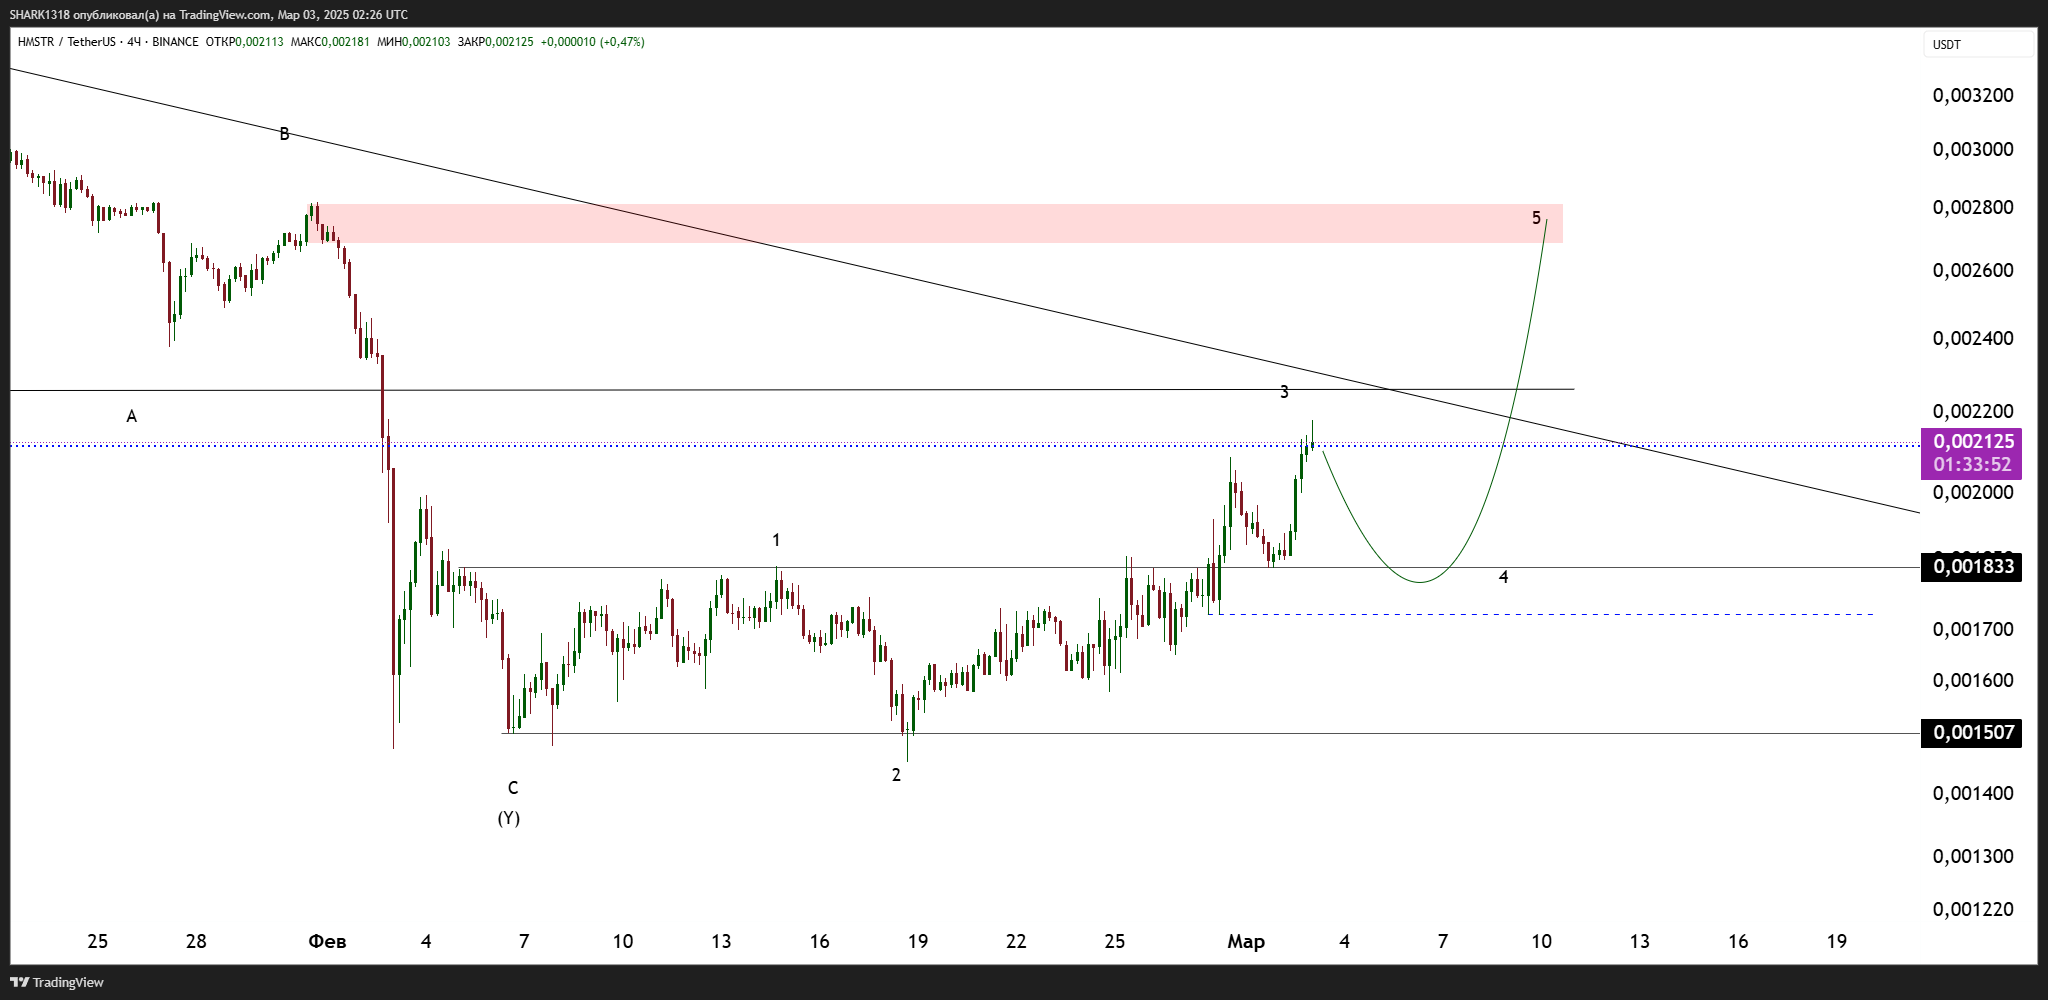Viewport: 2048px width, 1000px height.
Task: Click the 0,003000 price axis label
Action: 1973,149
